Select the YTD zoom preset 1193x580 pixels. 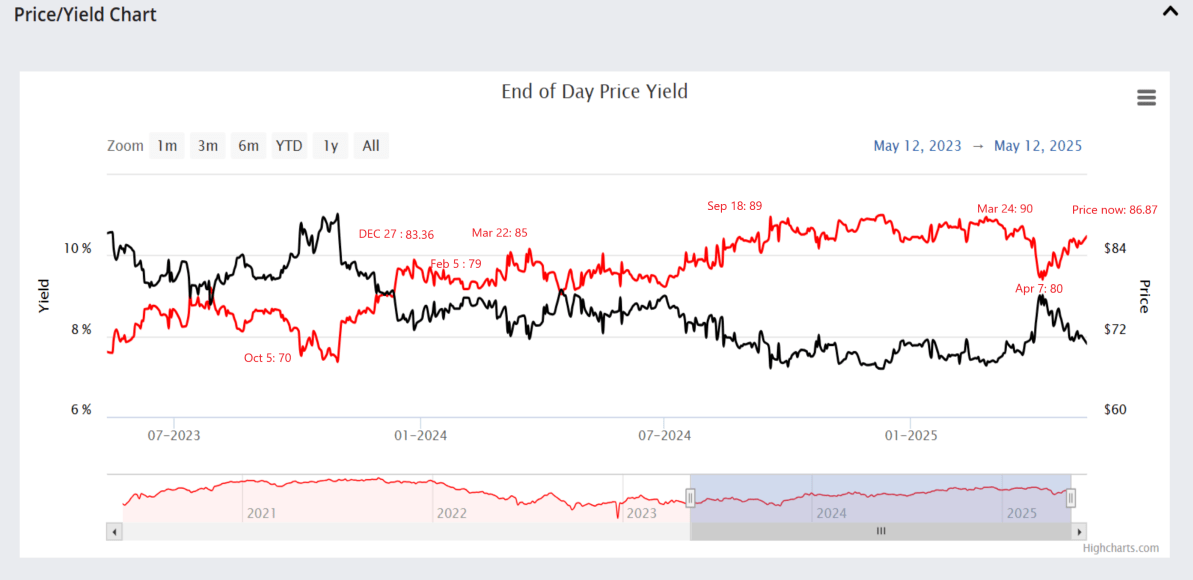[x=289, y=145]
